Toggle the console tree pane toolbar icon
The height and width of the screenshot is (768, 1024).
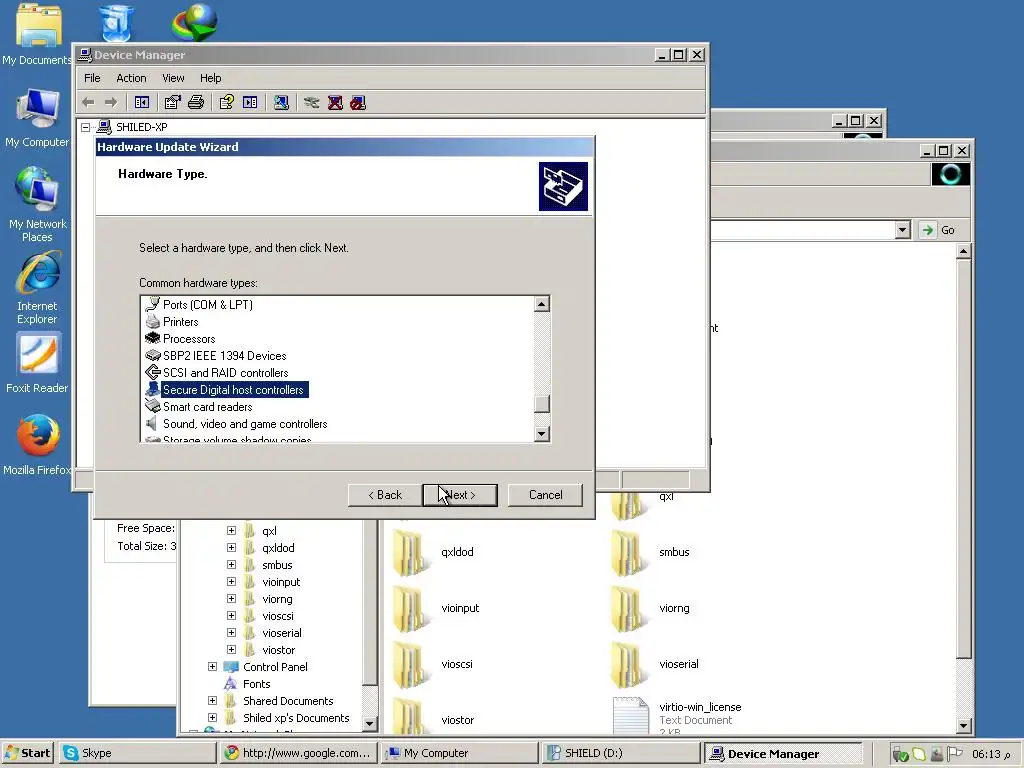pos(142,103)
